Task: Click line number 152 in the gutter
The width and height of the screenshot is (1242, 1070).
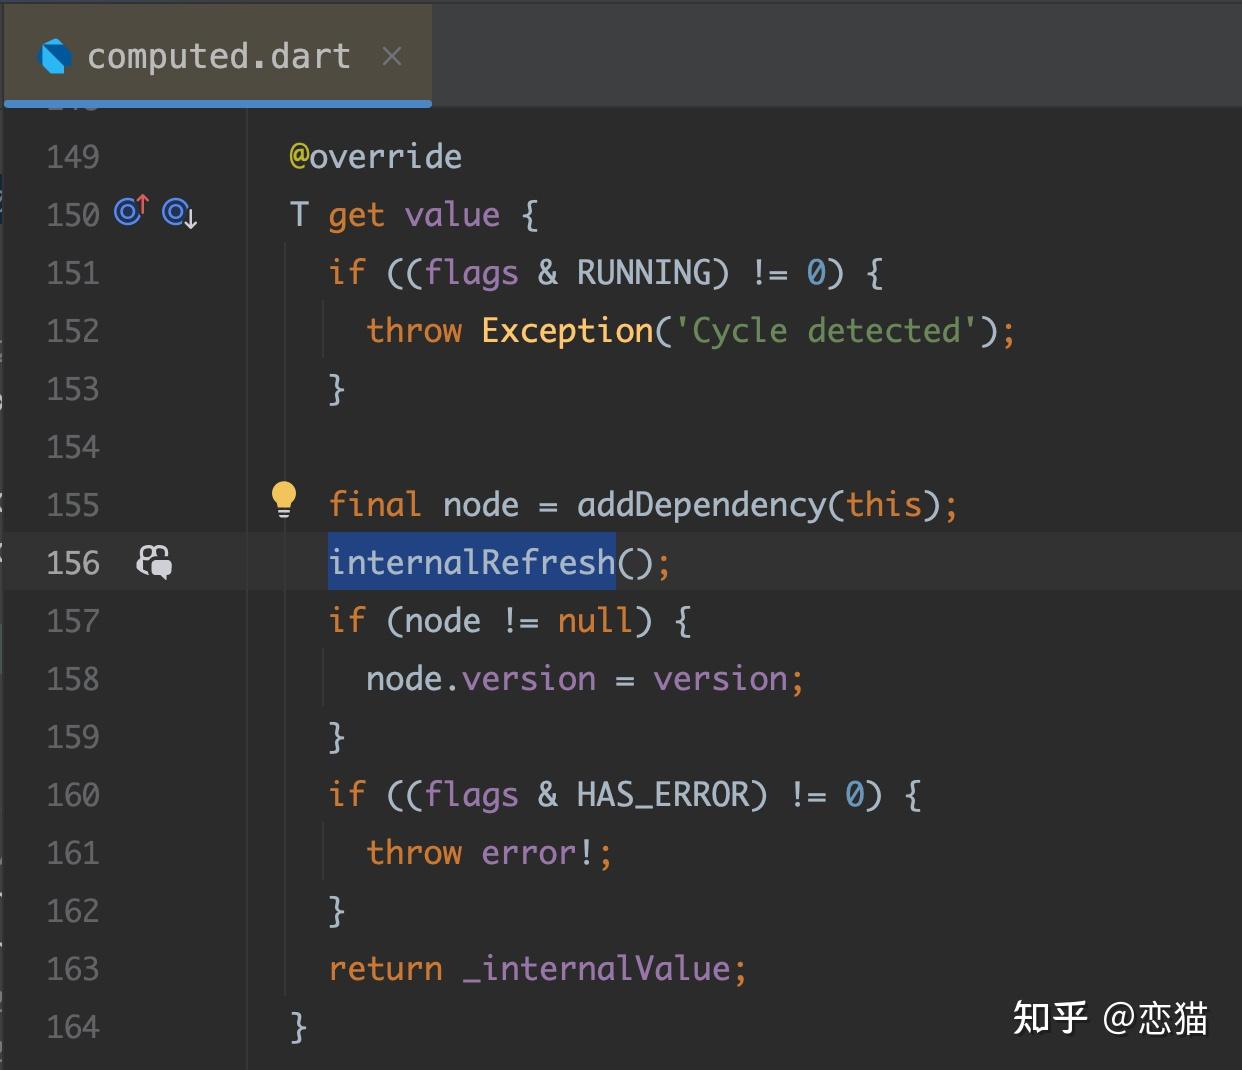Action: pyautogui.click(x=73, y=331)
